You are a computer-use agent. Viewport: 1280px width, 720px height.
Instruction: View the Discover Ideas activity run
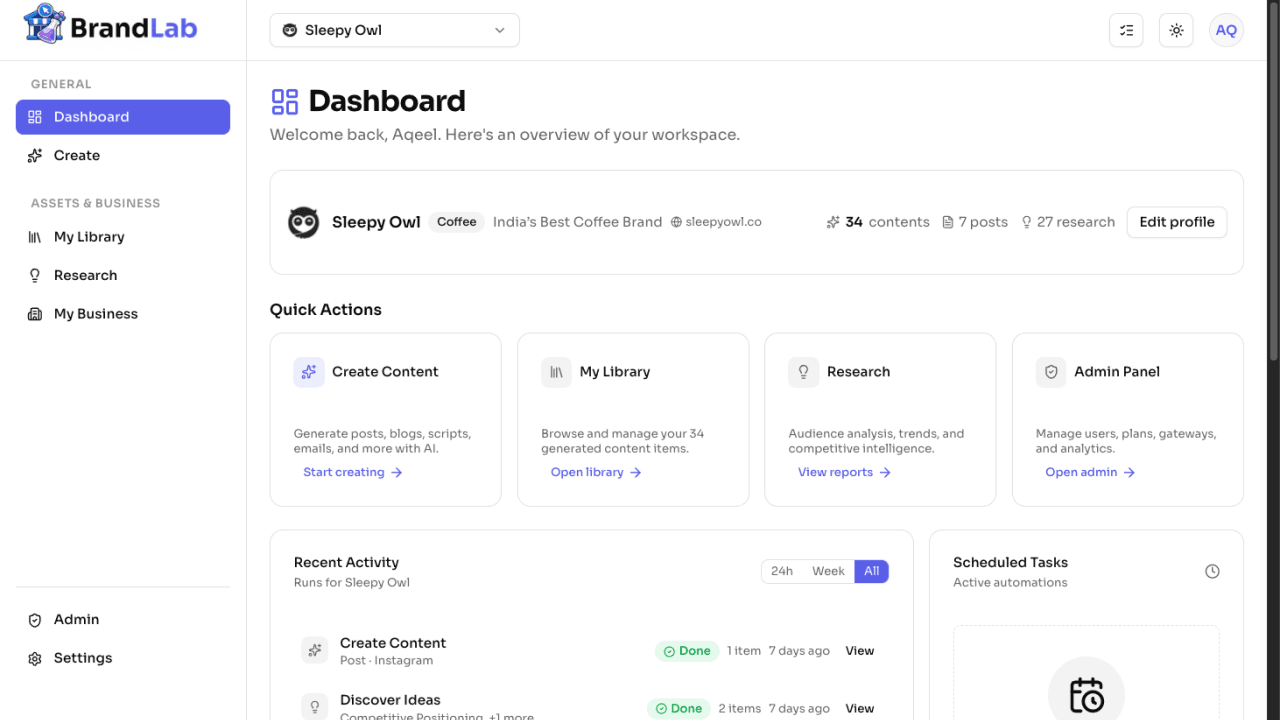click(x=860, y=708)
